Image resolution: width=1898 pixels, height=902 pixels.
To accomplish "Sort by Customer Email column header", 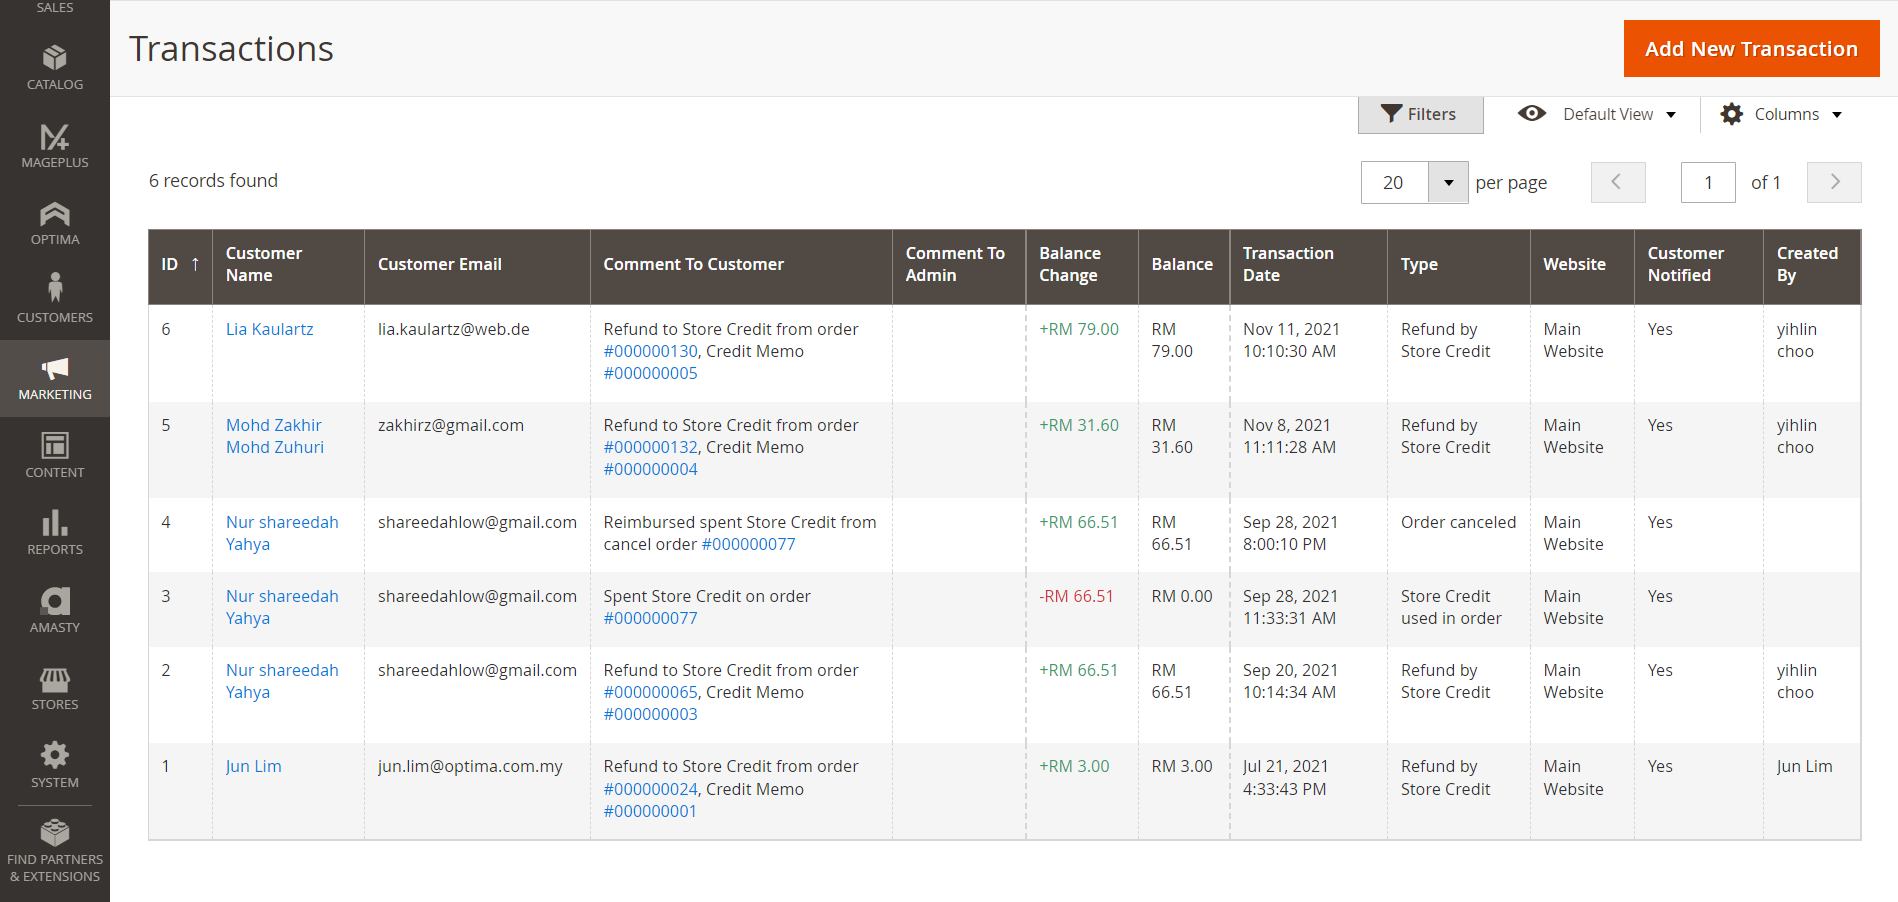I will pyautogui.click(x=477, y=265).
